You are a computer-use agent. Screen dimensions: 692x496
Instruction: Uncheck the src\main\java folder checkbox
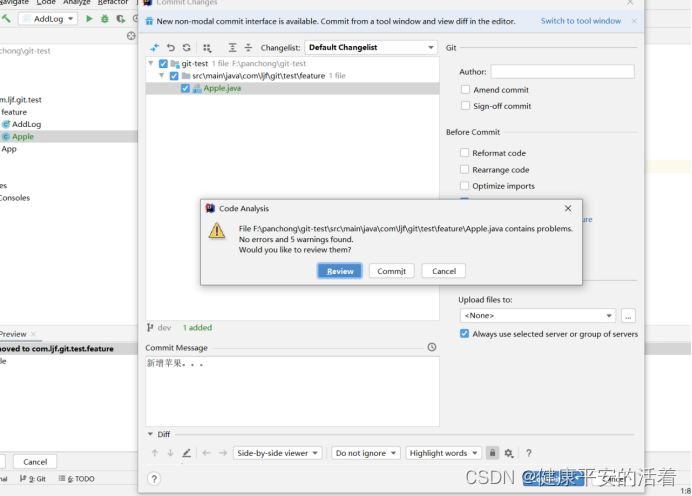click(174, 76)
